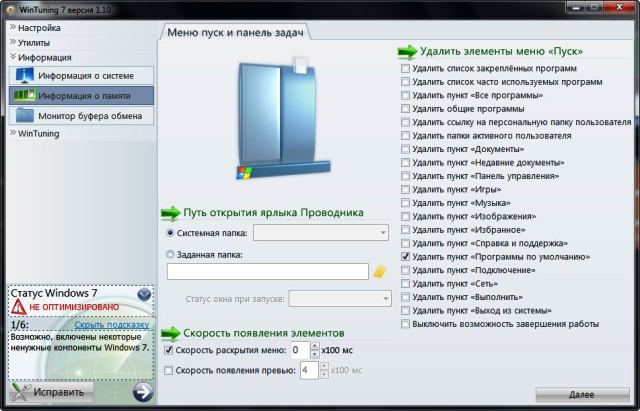Viewport: 640px width, 411px height.
Task: Check Удалить список закреплённых программ
Action: [405, 68]
